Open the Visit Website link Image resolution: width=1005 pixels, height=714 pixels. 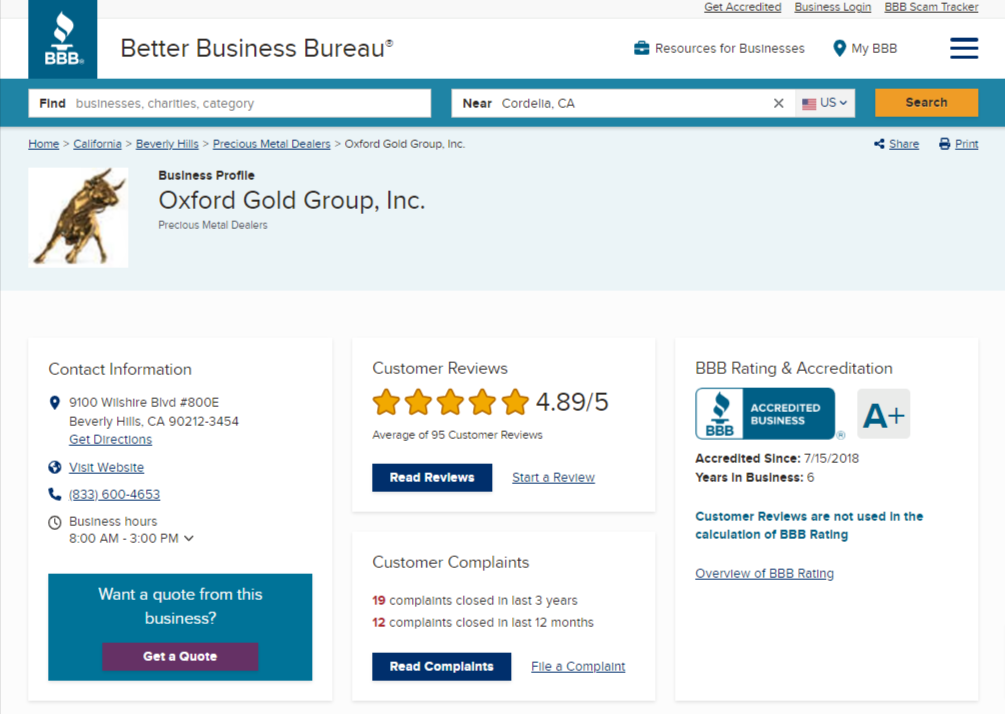coord(106,468)
